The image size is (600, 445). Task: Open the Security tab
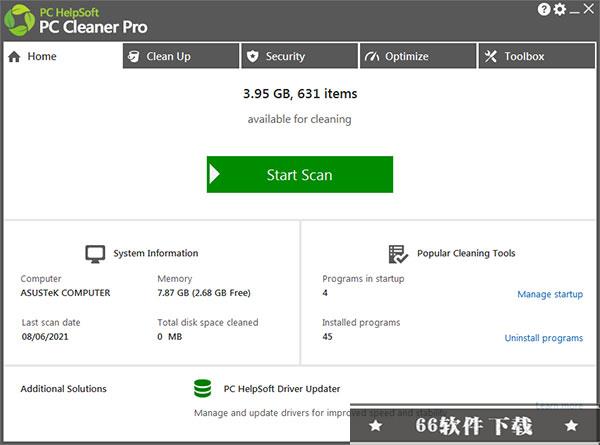pyautogui.click(x=300, y=56)
